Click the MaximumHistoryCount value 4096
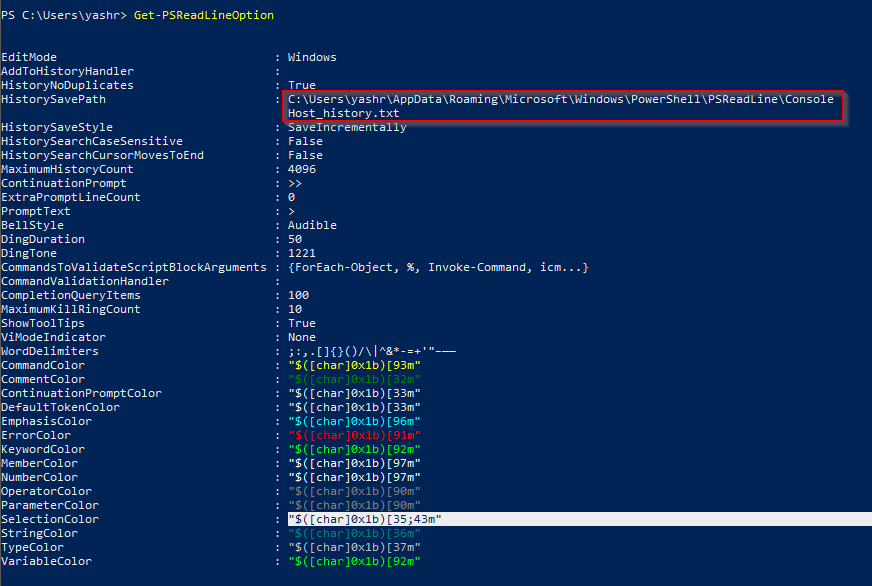Viewport: 872px width, 586px height. click(x=301, y=170)
